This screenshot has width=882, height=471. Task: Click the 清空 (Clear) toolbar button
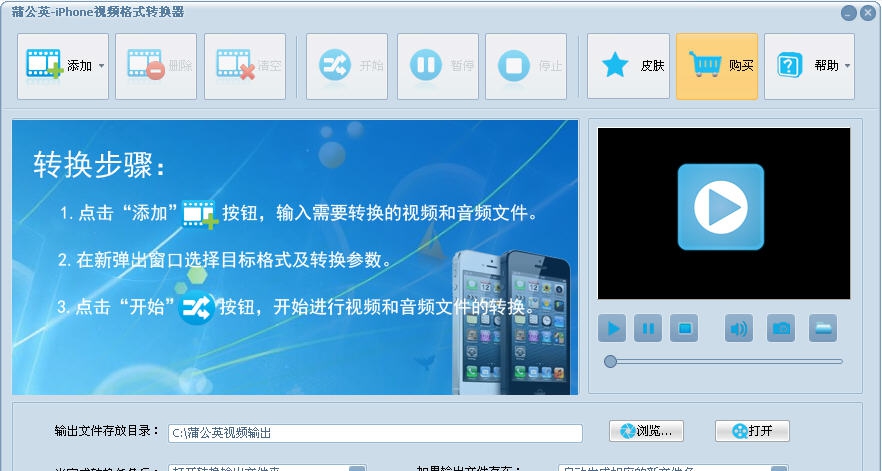[x=245, y=66]
